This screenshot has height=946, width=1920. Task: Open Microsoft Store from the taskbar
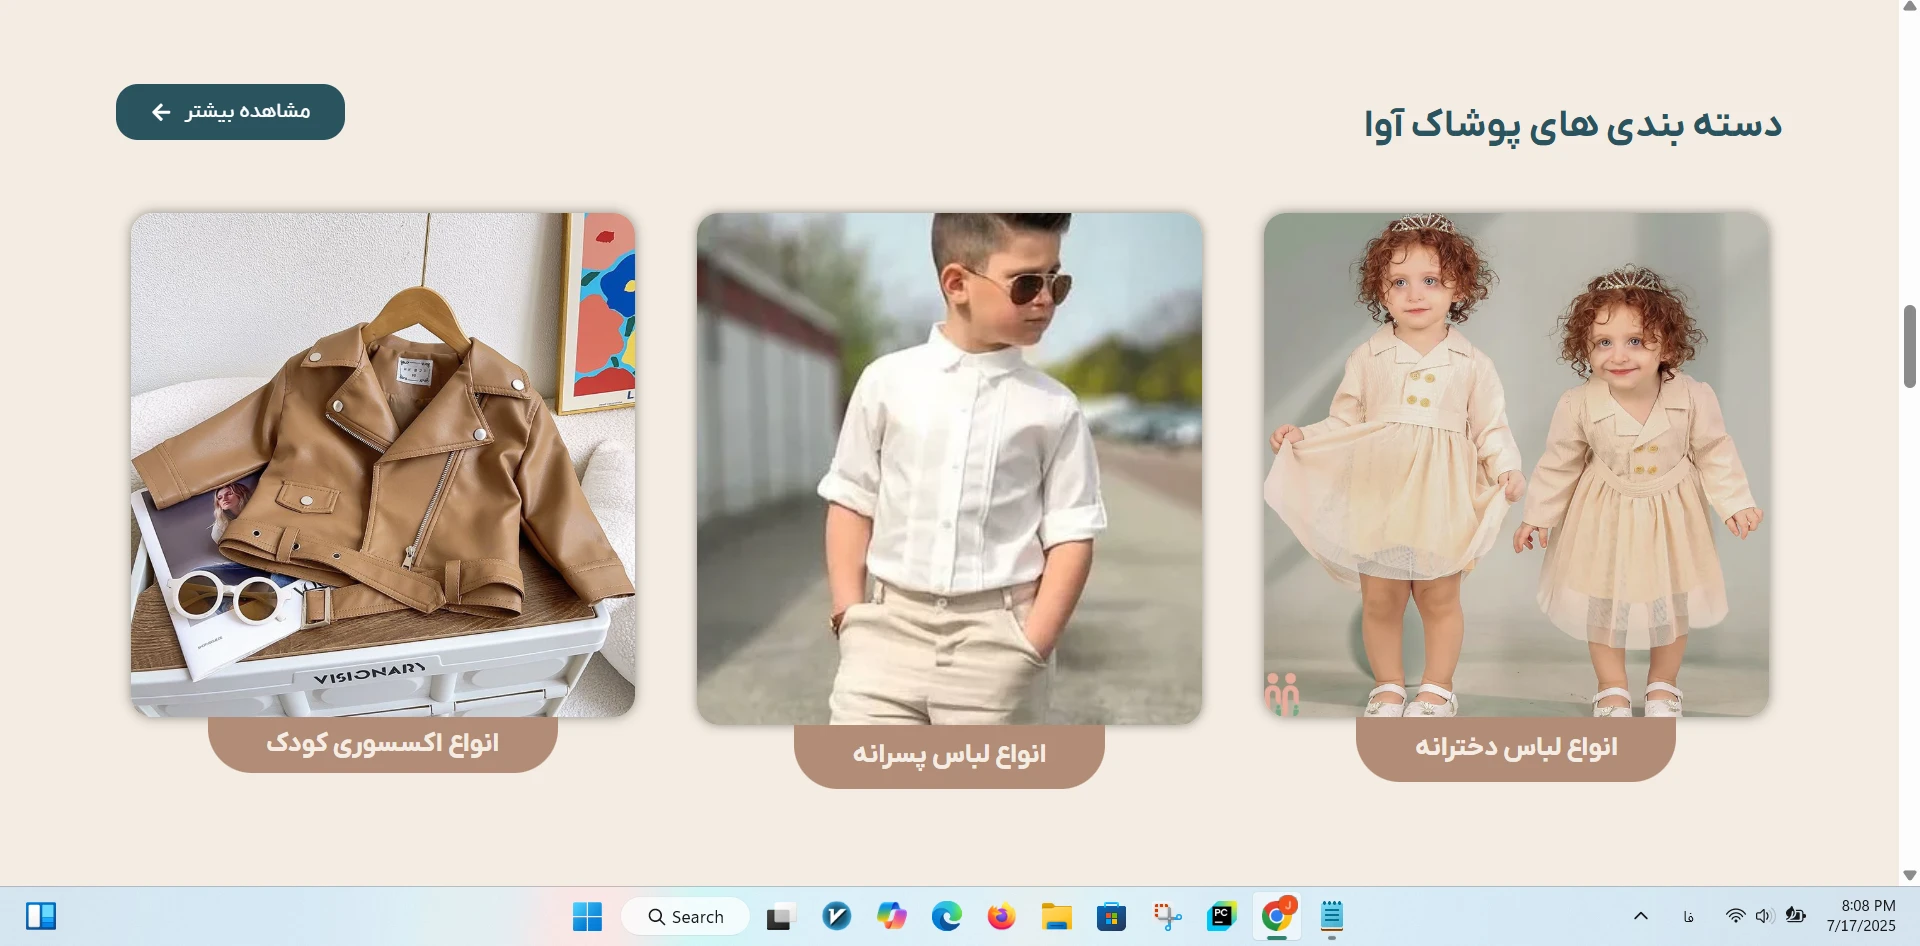(x=1111, y=916)
